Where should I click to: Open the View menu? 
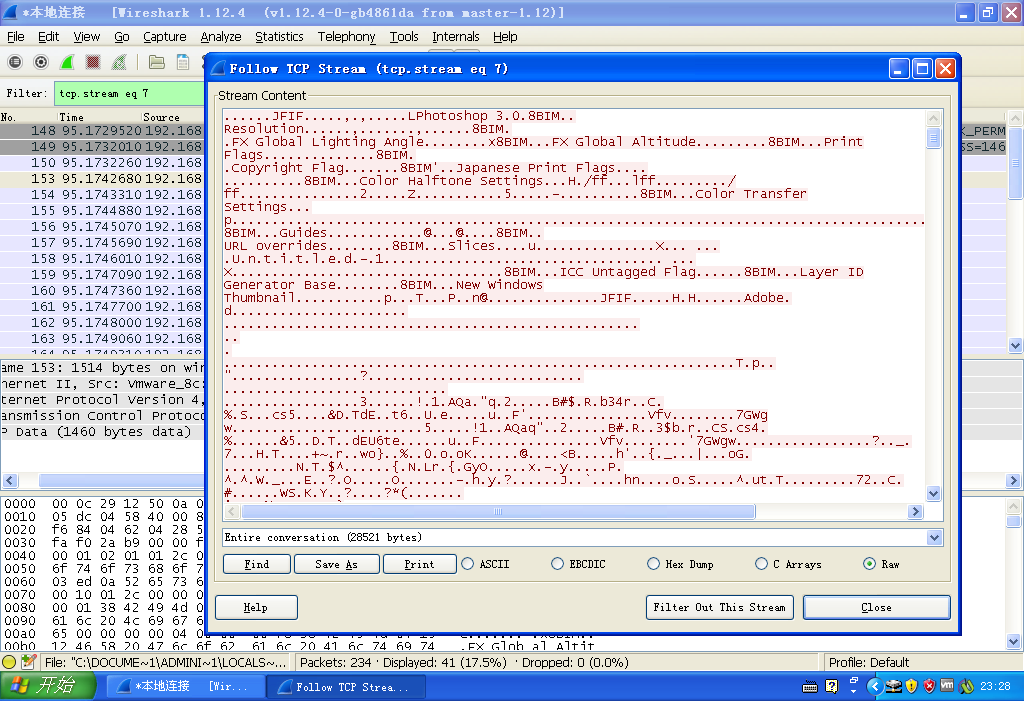pos(86,37)
